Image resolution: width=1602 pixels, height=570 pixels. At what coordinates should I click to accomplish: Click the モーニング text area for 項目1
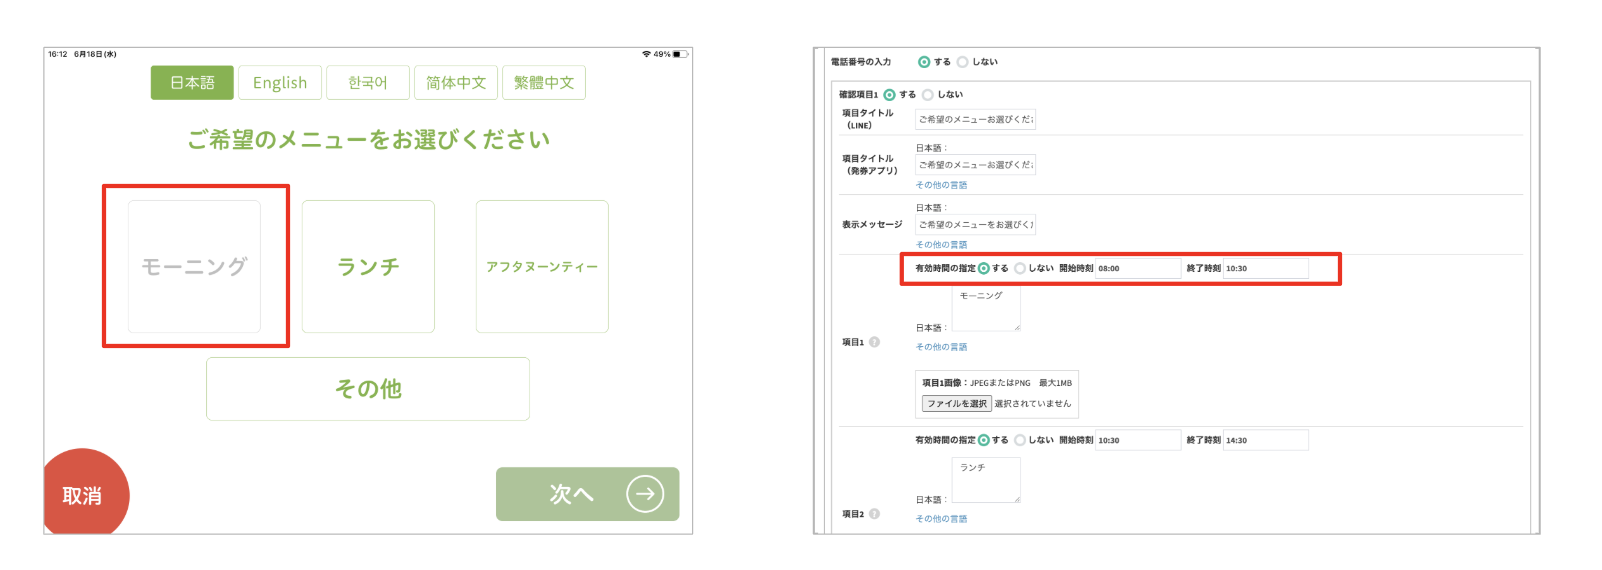point(986,308)
